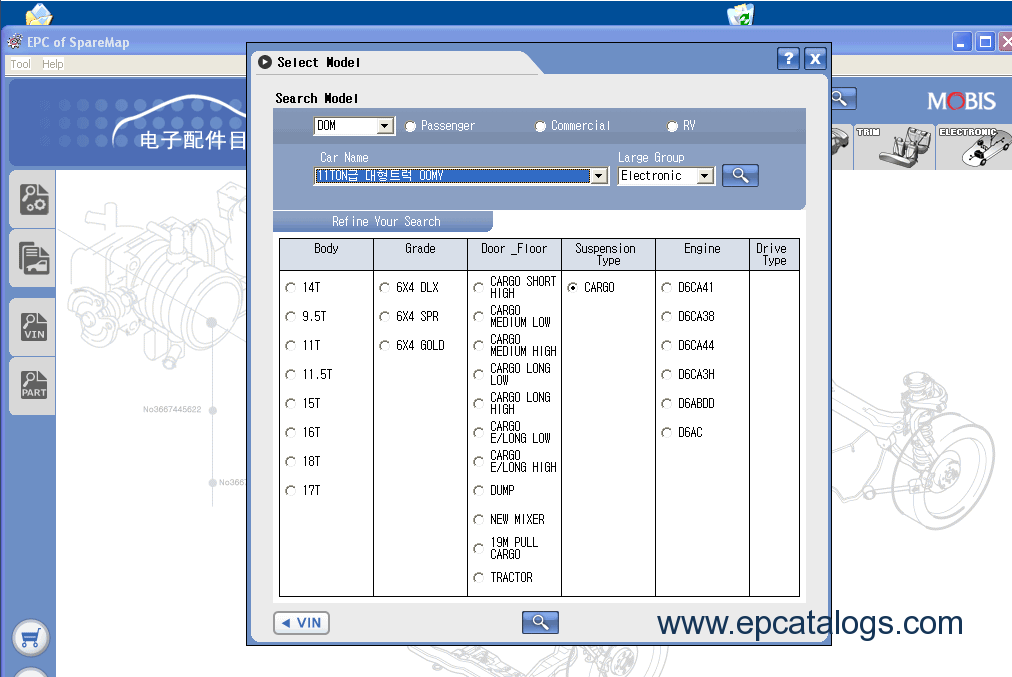The width and height of the screenshot is (1012, 677).
Task: Choose grade 6X4 DLX
Action: (385, 287)
